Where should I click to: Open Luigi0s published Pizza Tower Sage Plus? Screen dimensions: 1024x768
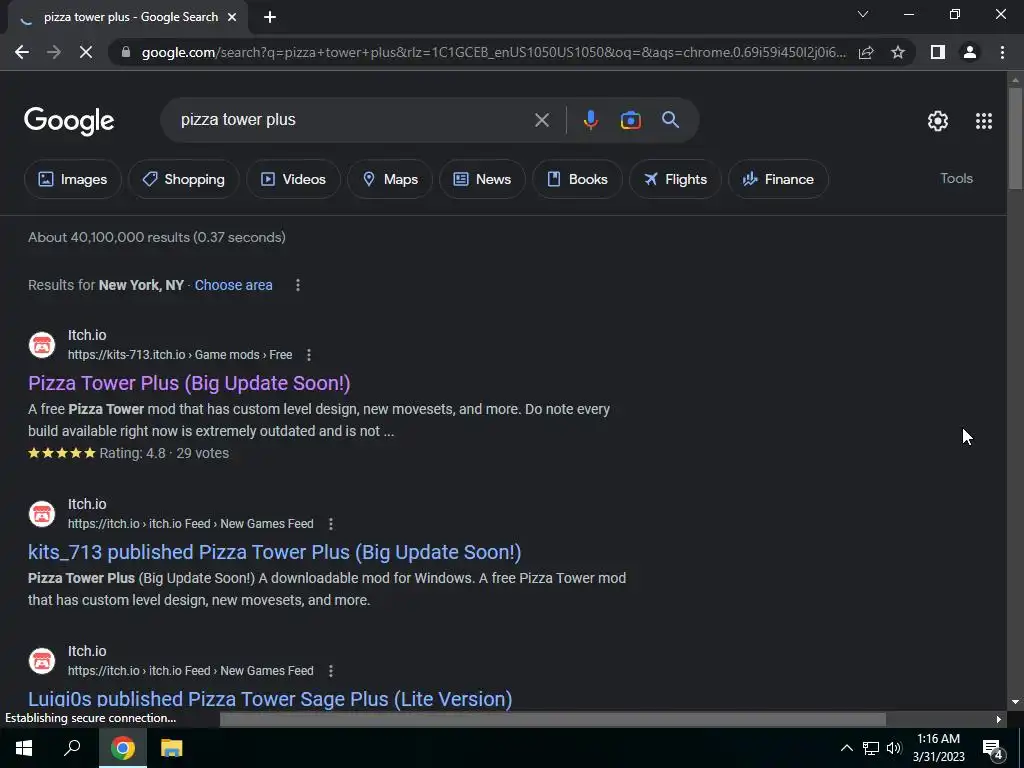[x=270, y=699]
